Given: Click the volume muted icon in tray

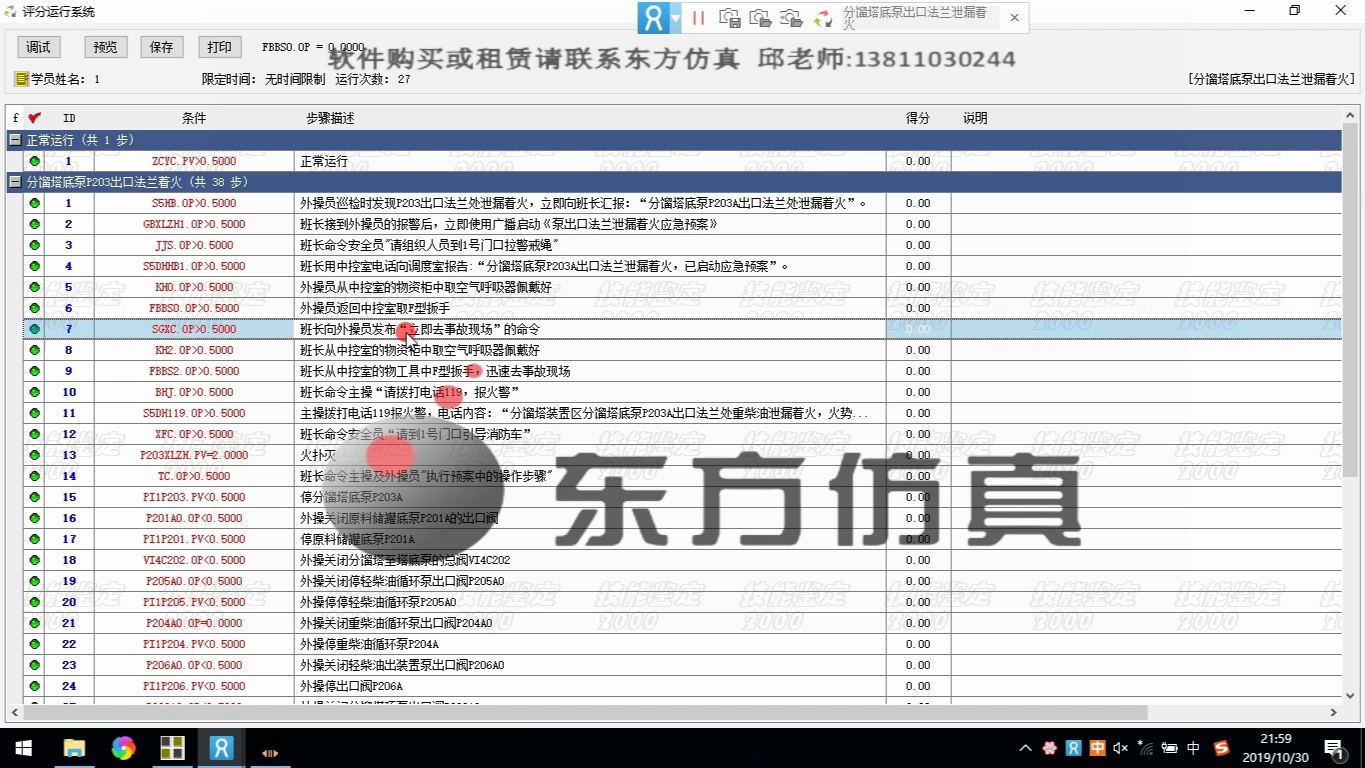Looking at the screenshot, I should point(1120,748).
